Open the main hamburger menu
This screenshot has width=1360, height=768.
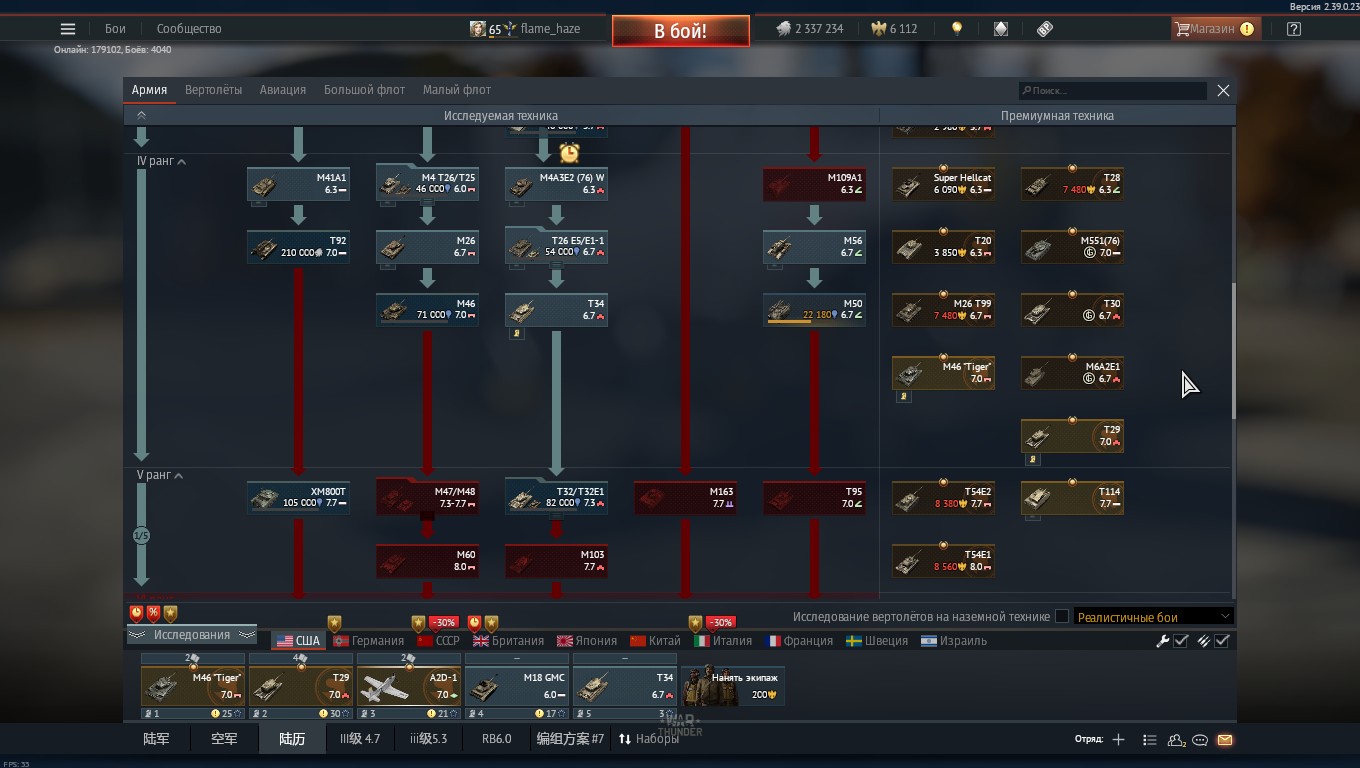[x=68, y=29]
